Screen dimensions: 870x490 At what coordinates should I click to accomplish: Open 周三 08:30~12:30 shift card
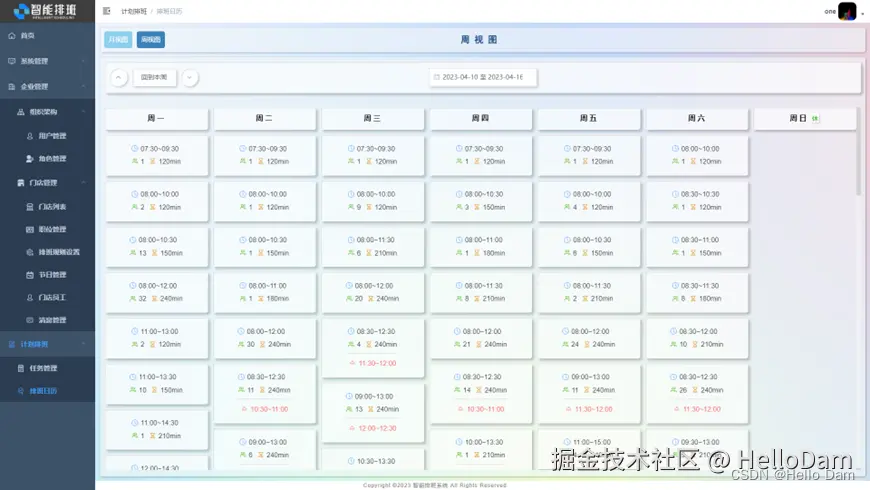[373, 348]
